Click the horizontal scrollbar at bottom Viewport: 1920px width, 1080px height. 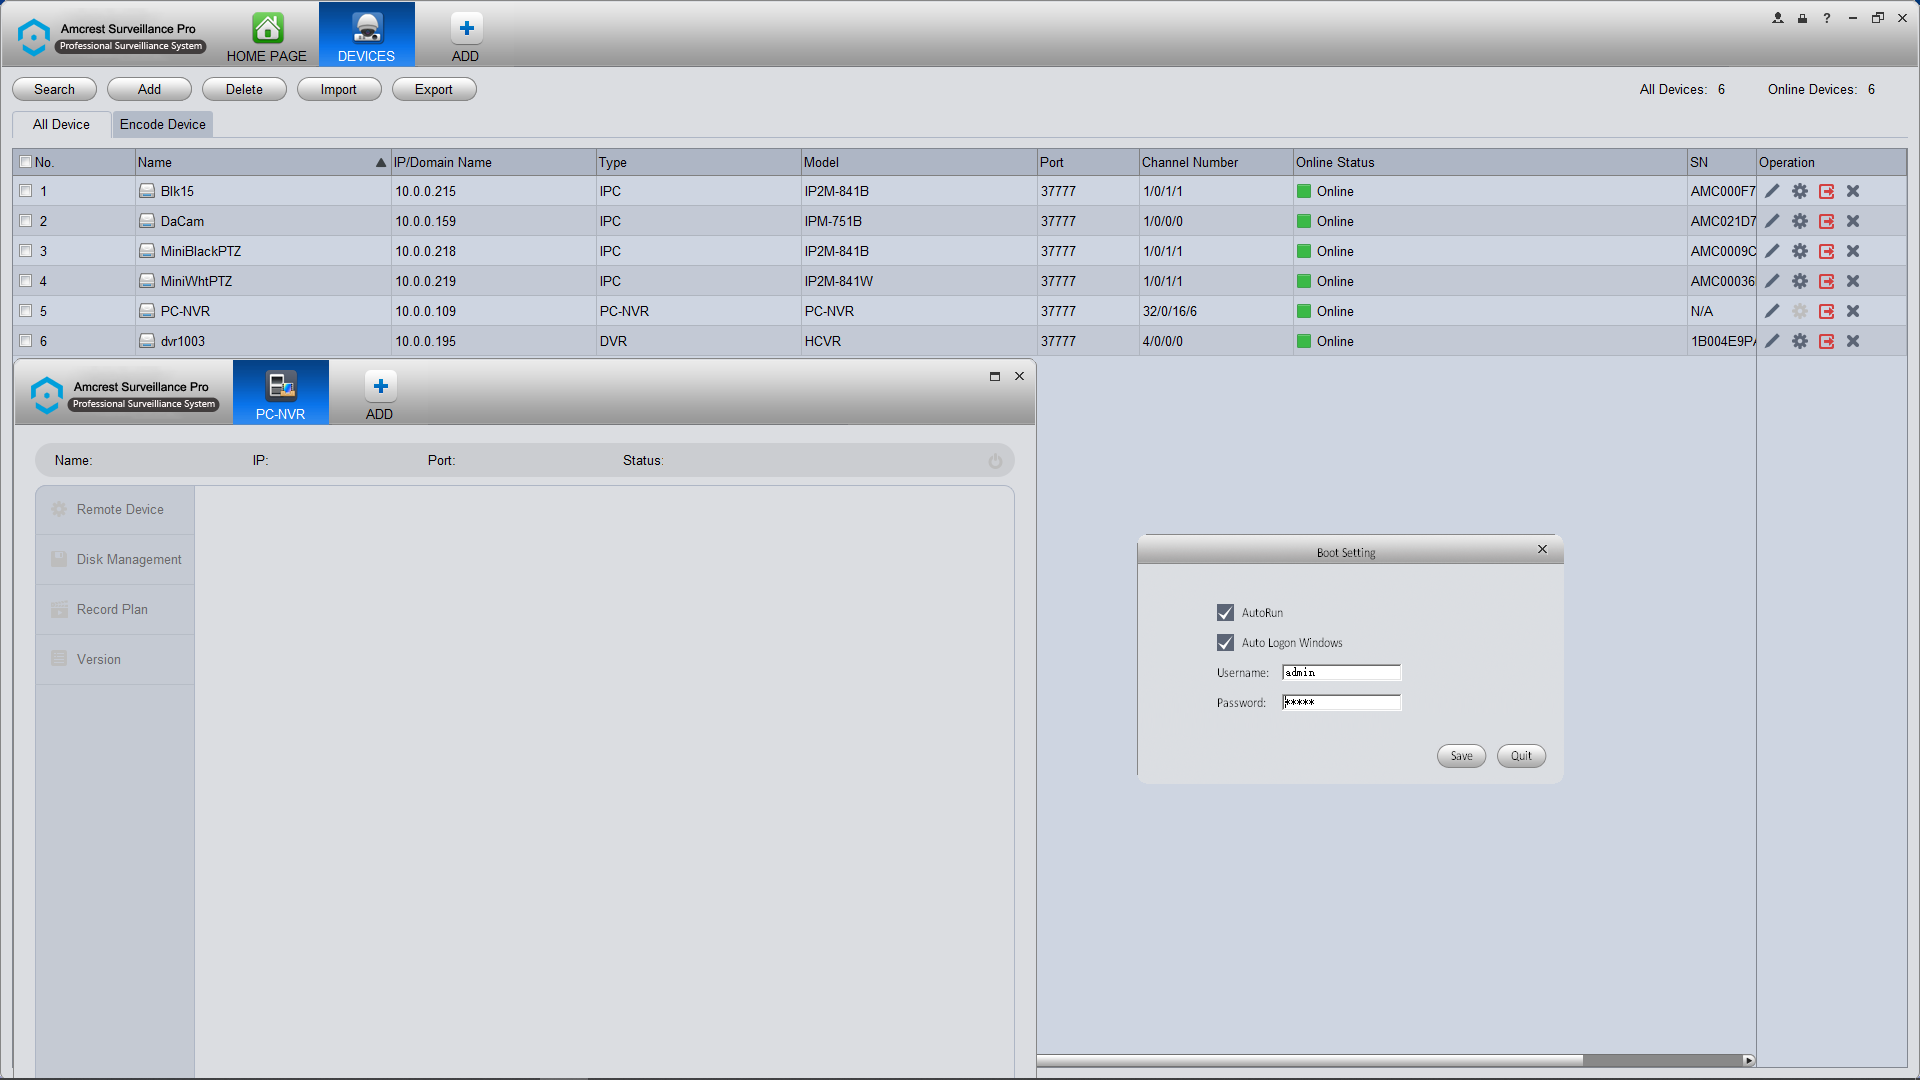1310,1060
